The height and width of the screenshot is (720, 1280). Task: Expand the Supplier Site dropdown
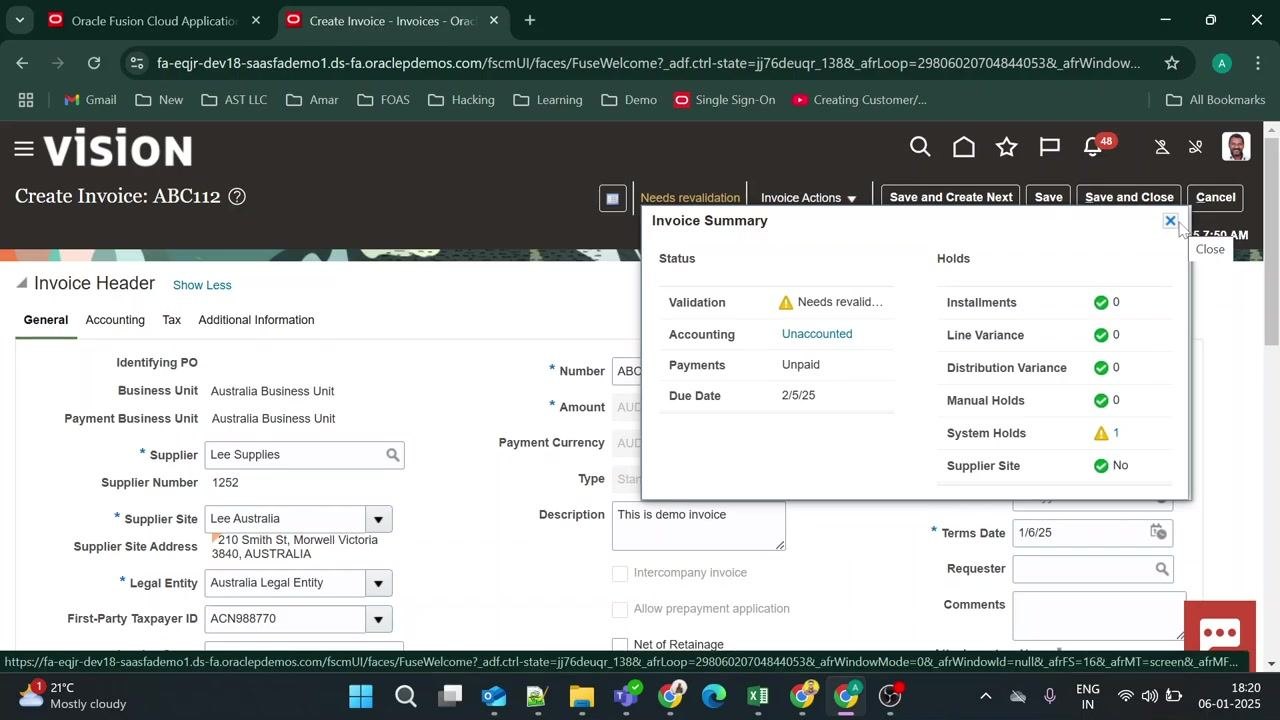378,519
